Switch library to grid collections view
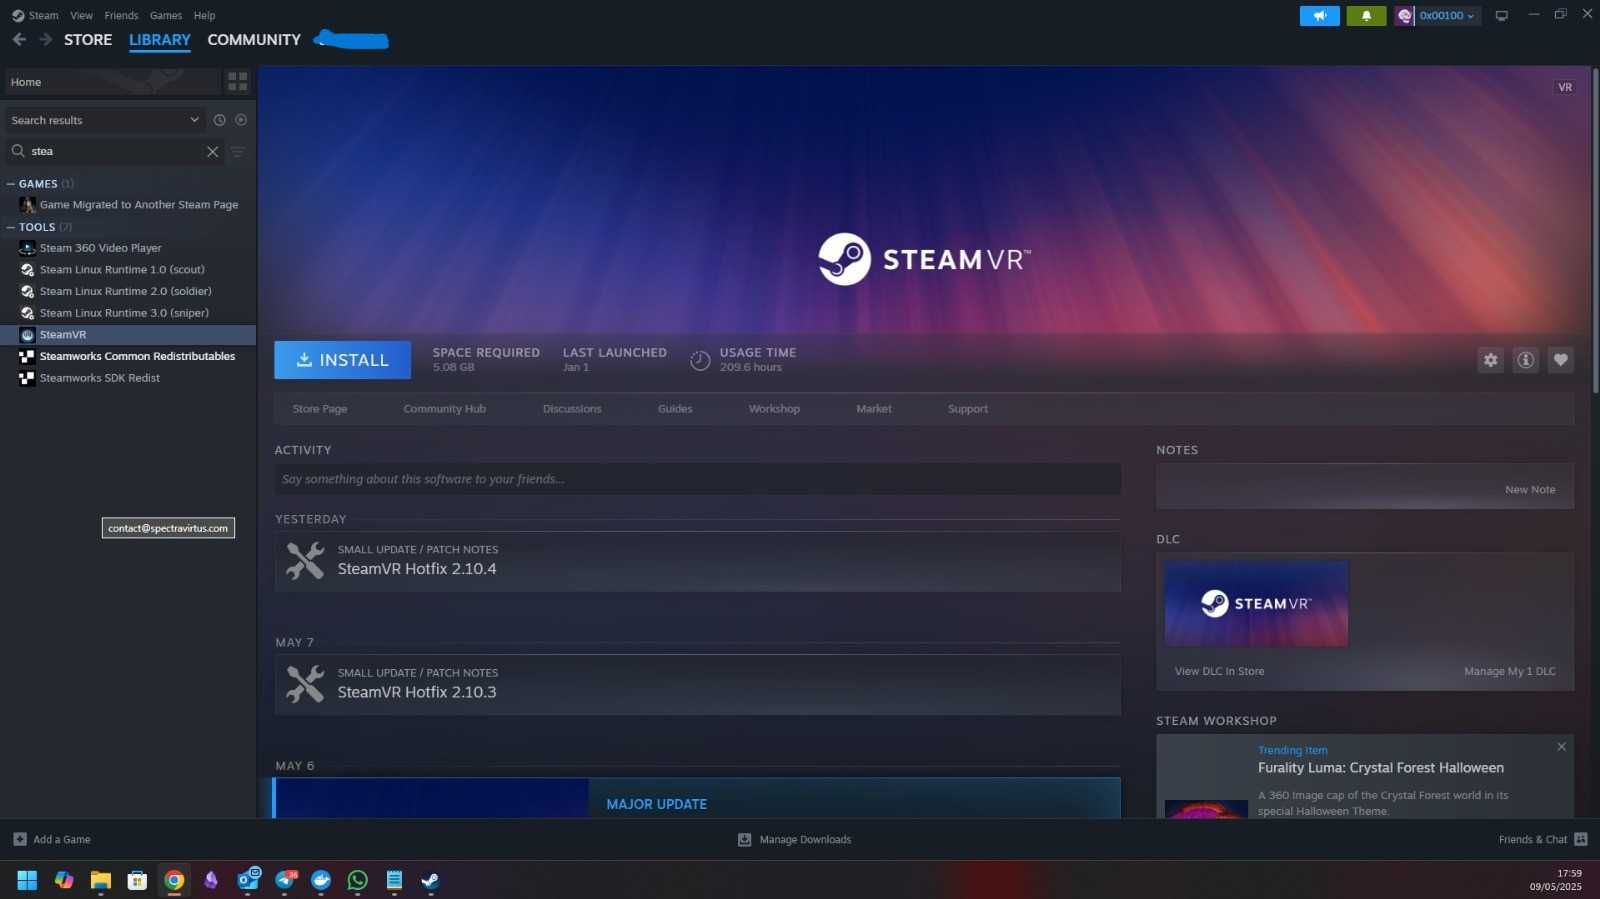 pyautogui.click(x=238, y=81)
